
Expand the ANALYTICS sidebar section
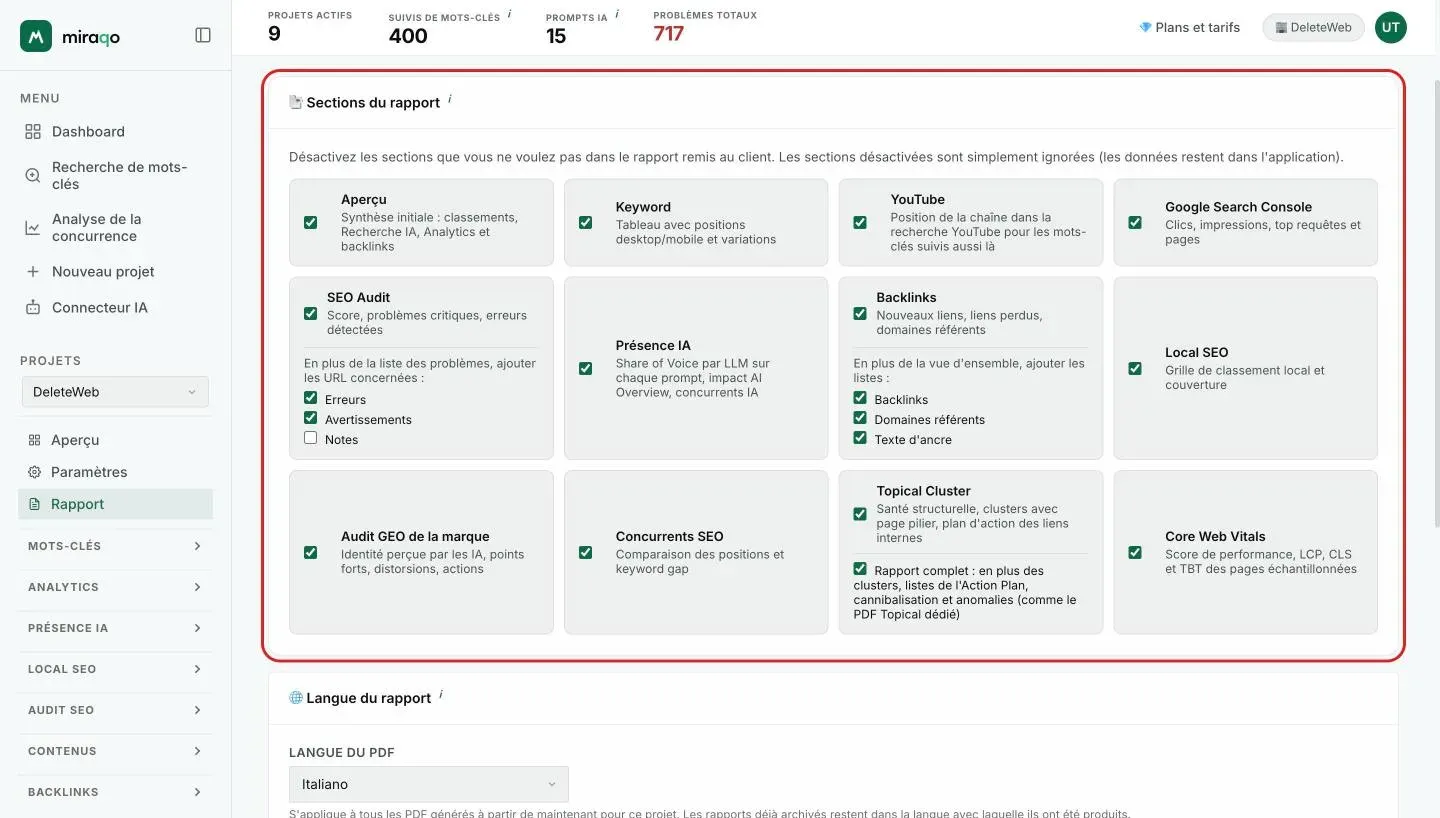(x=115, y=587)
